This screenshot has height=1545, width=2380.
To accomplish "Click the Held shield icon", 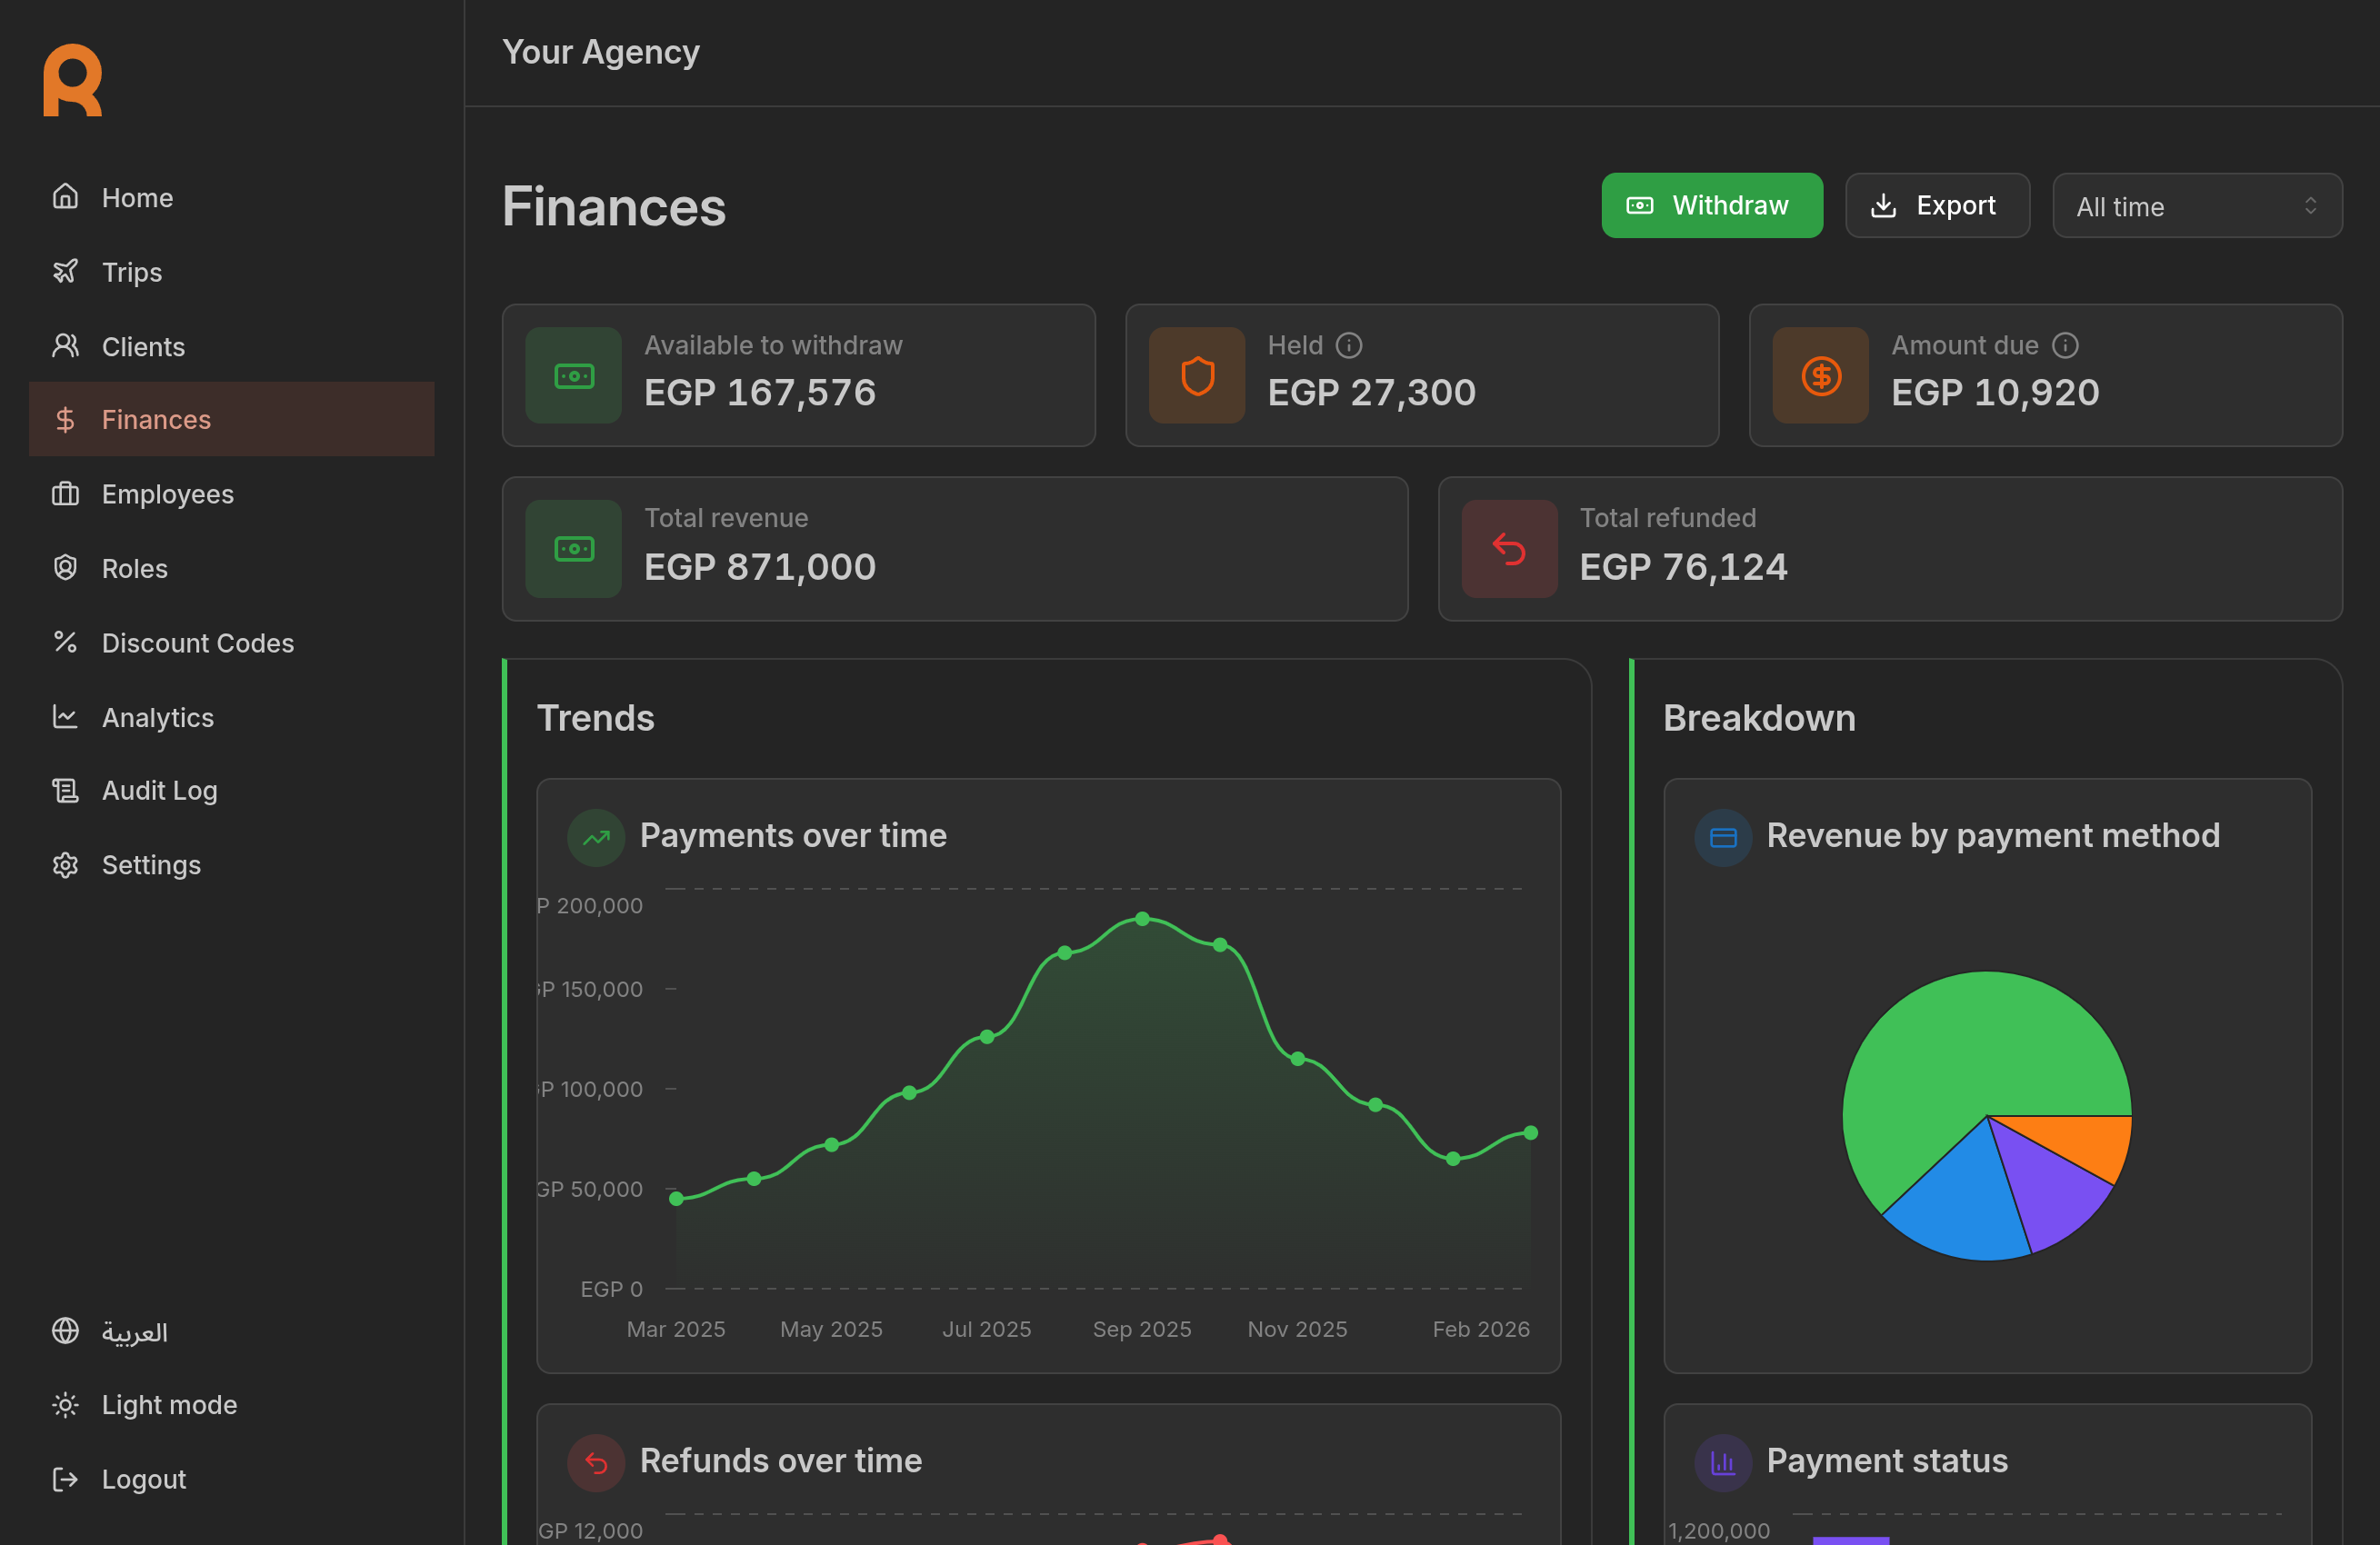I will coord(1197,376).
